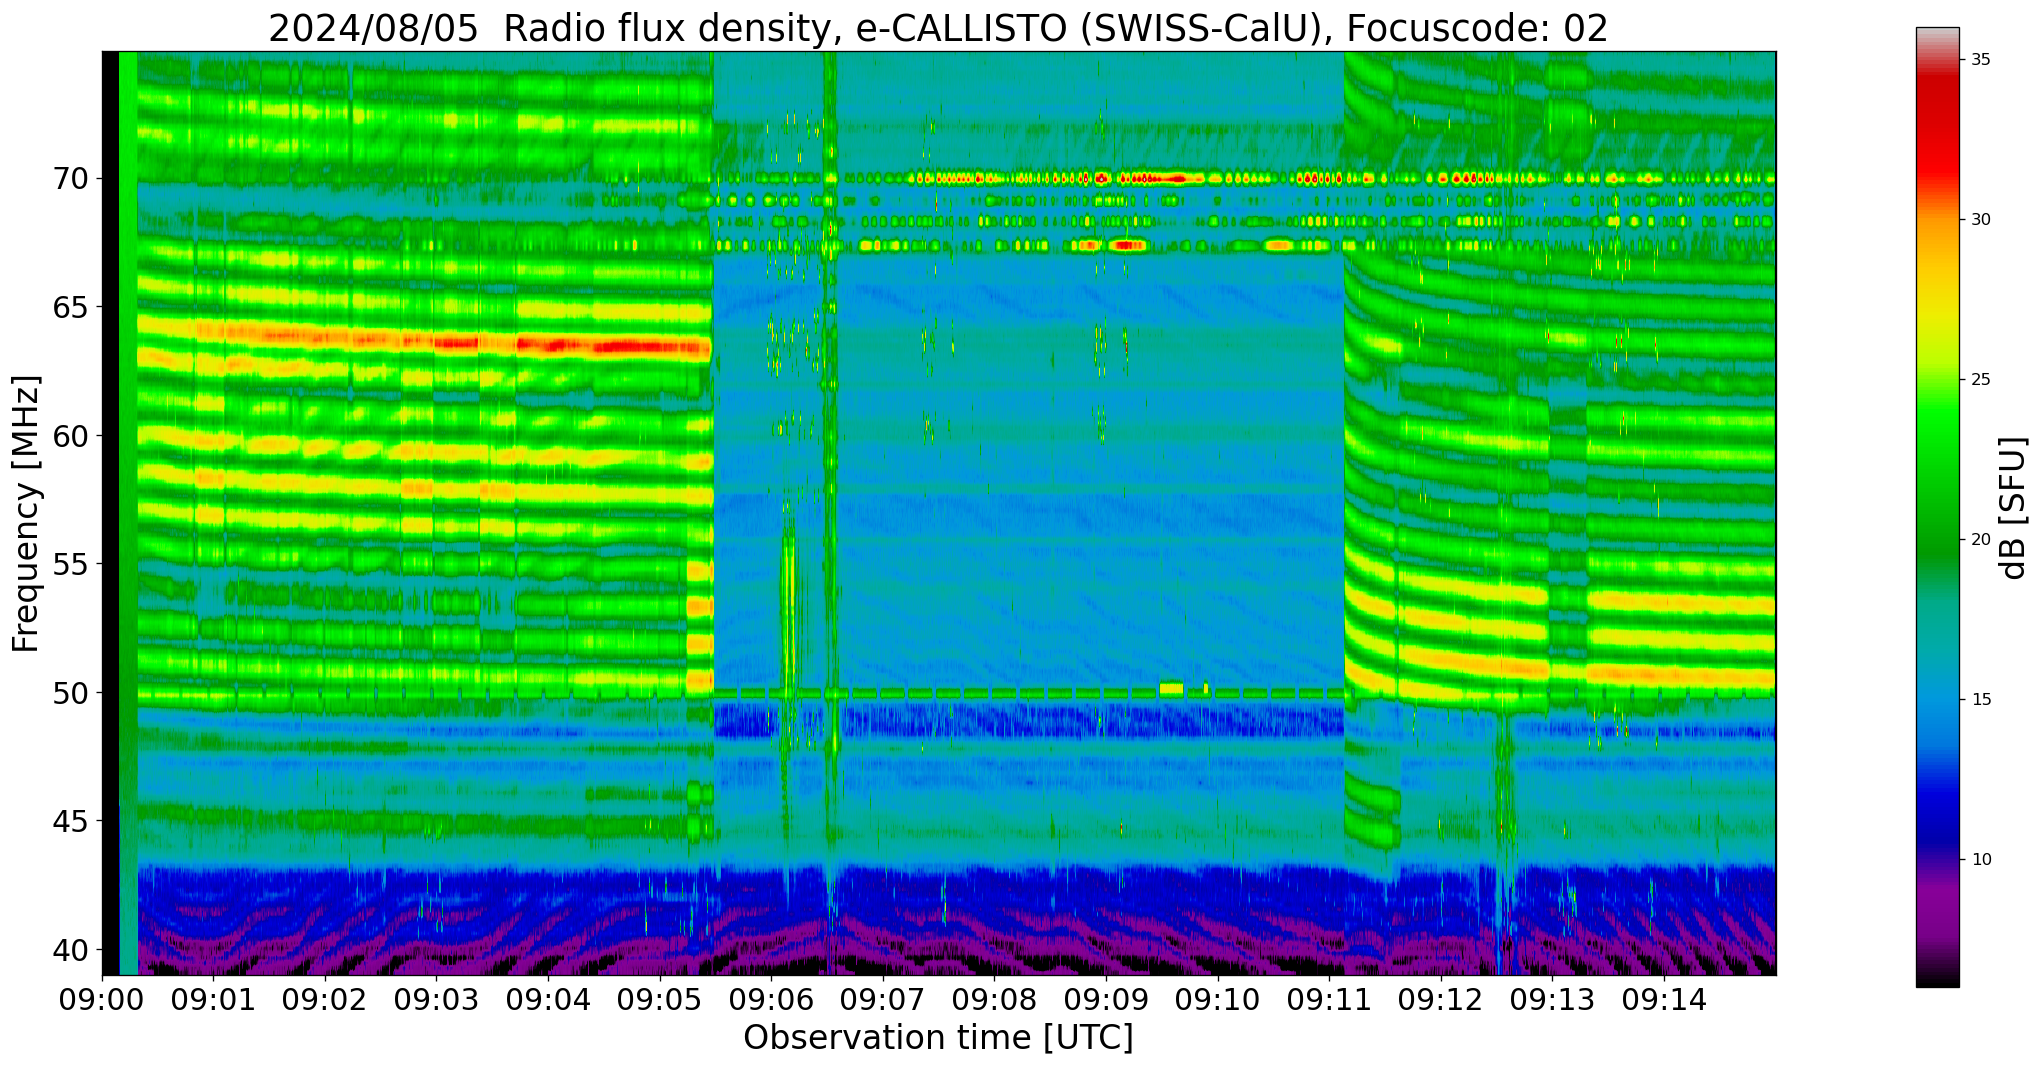This screenshot has height=1067, width=2043.
Task: Click the 09:08 time tick label
Action: [995, 1000]
